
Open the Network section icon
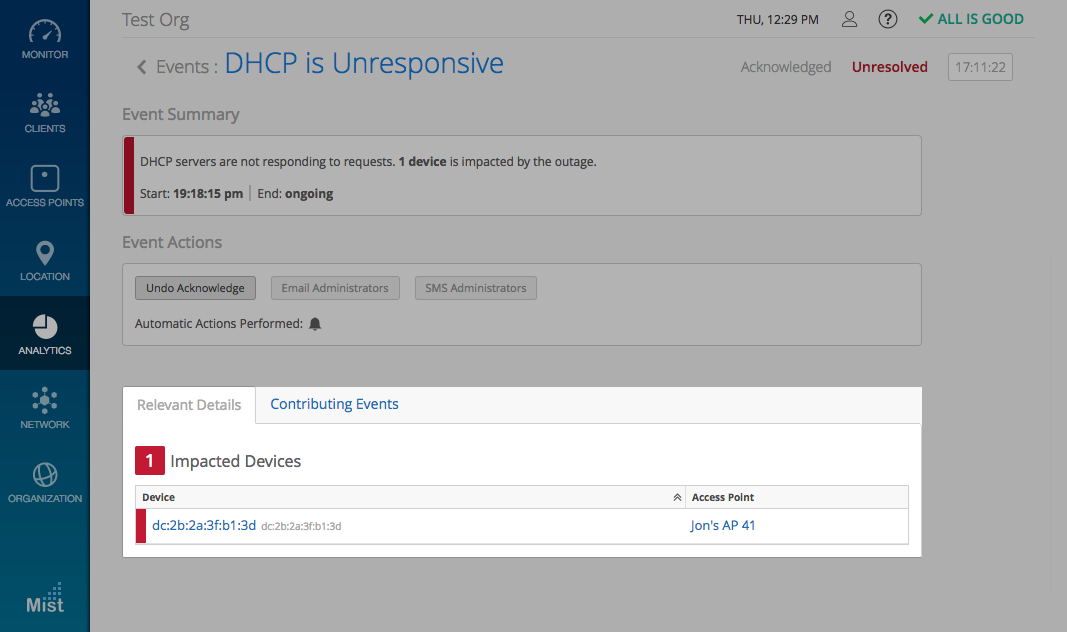44,401
